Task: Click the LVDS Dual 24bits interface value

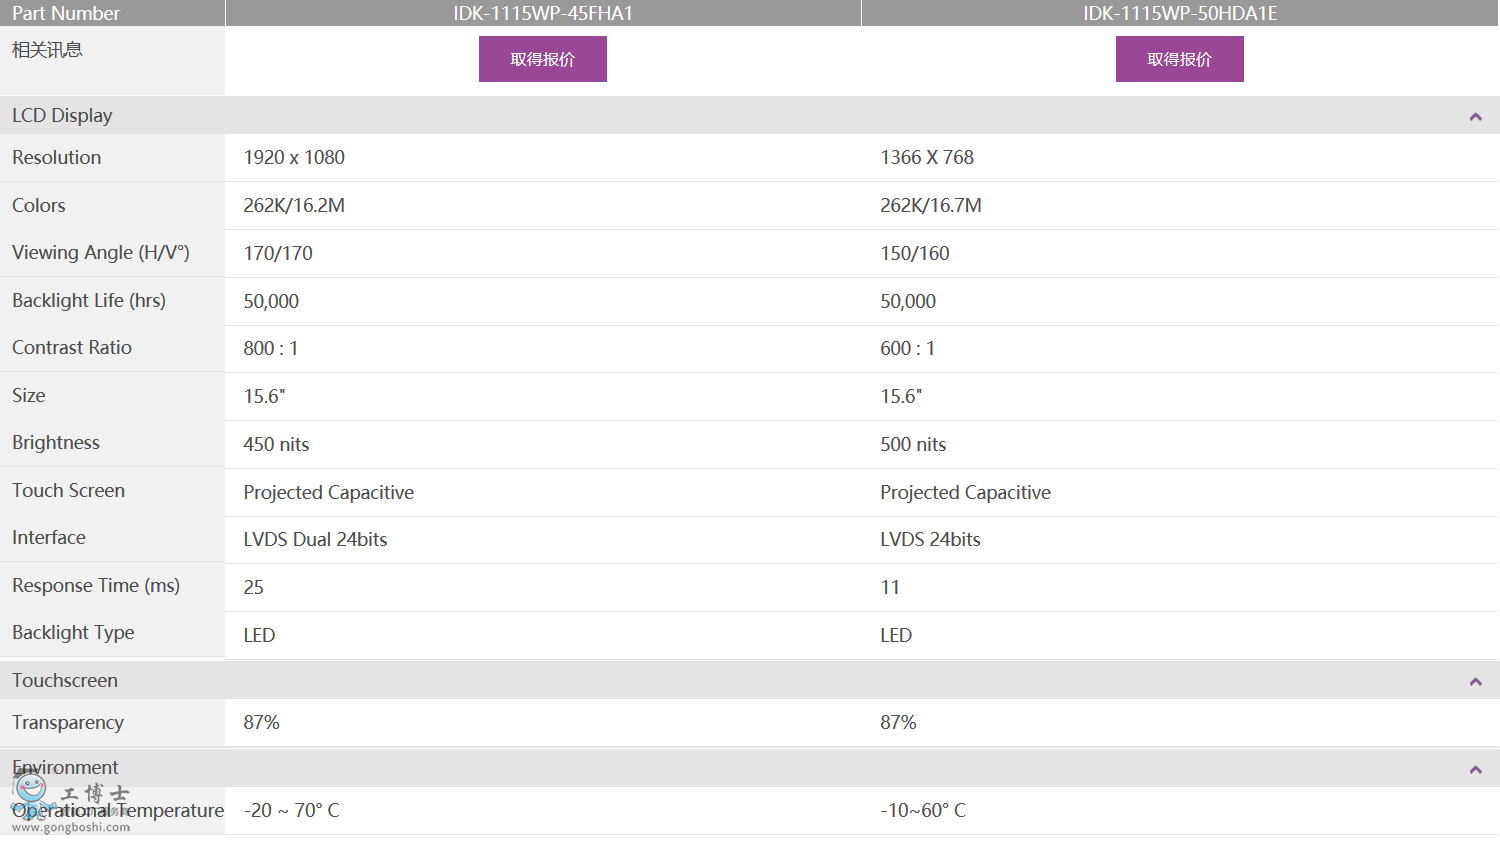Action: pyautogui.click(x=315, y=539)
